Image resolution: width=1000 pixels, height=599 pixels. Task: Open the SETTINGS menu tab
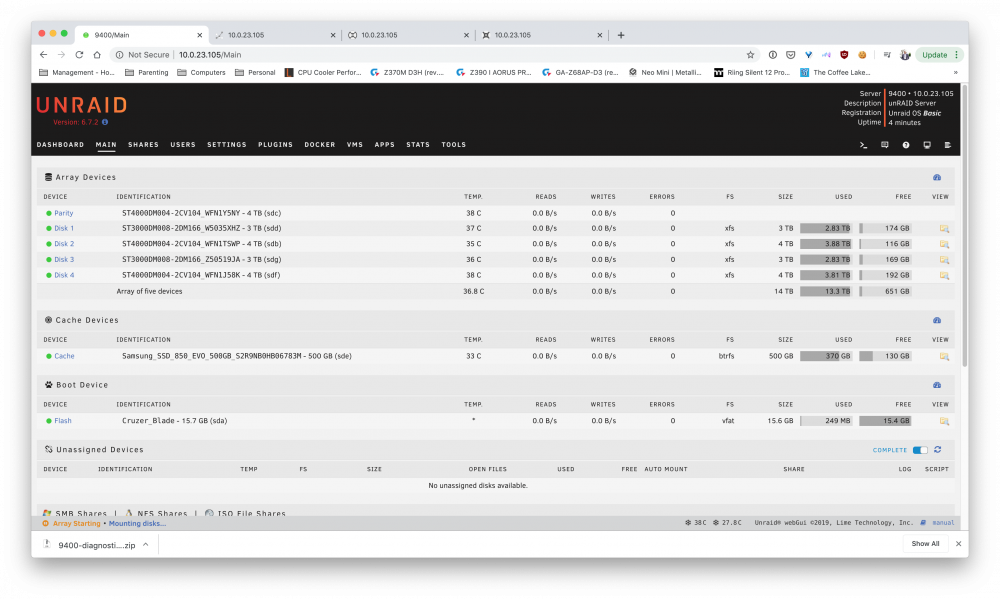pos(227,145)
